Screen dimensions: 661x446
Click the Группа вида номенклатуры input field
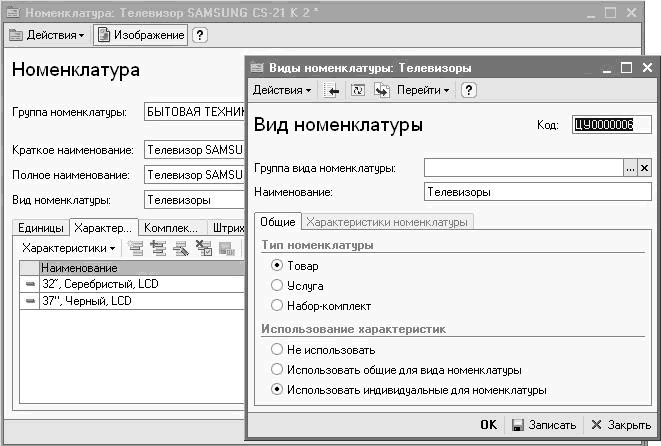pos(524,168)
